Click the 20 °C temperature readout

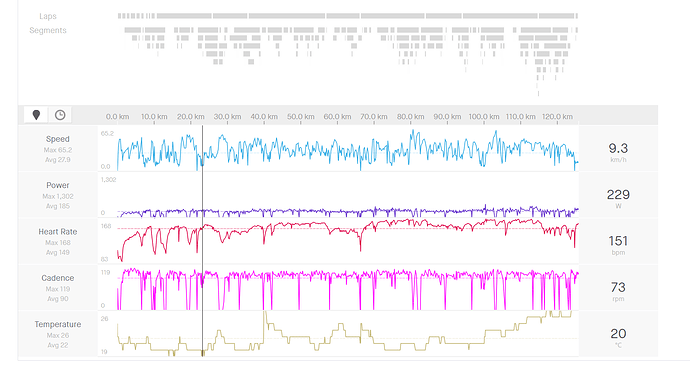(618, 337)
